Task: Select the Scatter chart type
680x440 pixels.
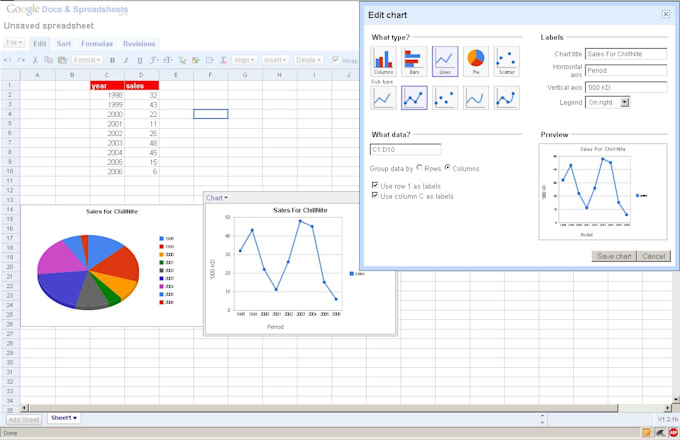Action: (x=507, y=61)
